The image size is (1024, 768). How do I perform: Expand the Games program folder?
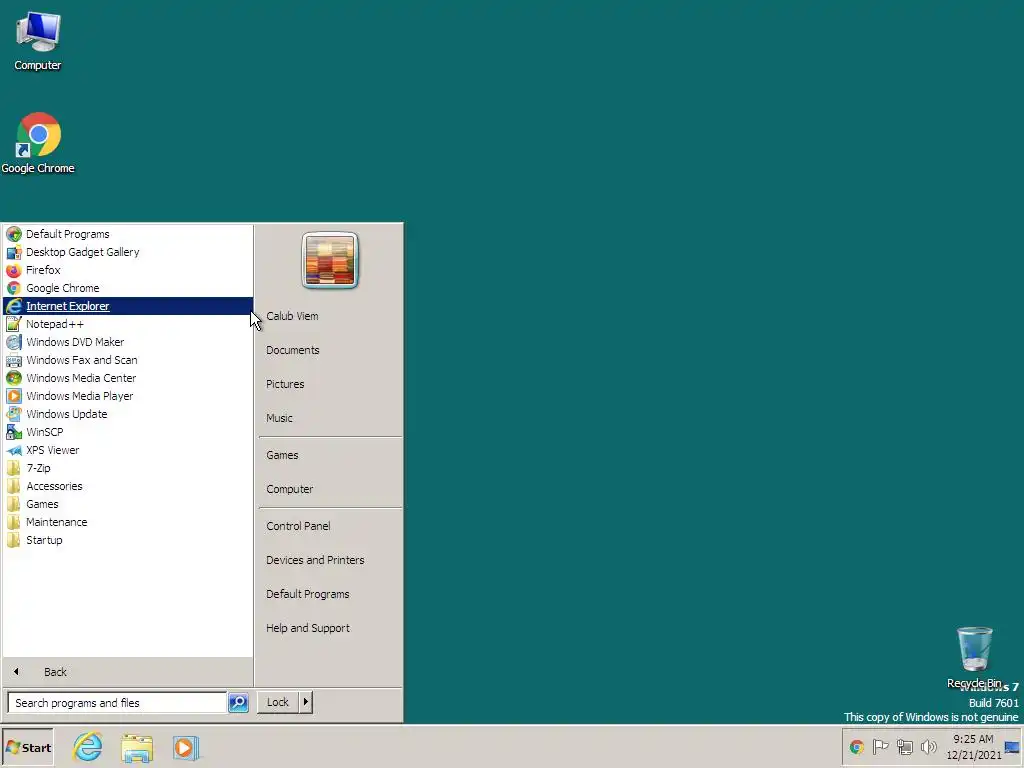click(x=128, y=504)
